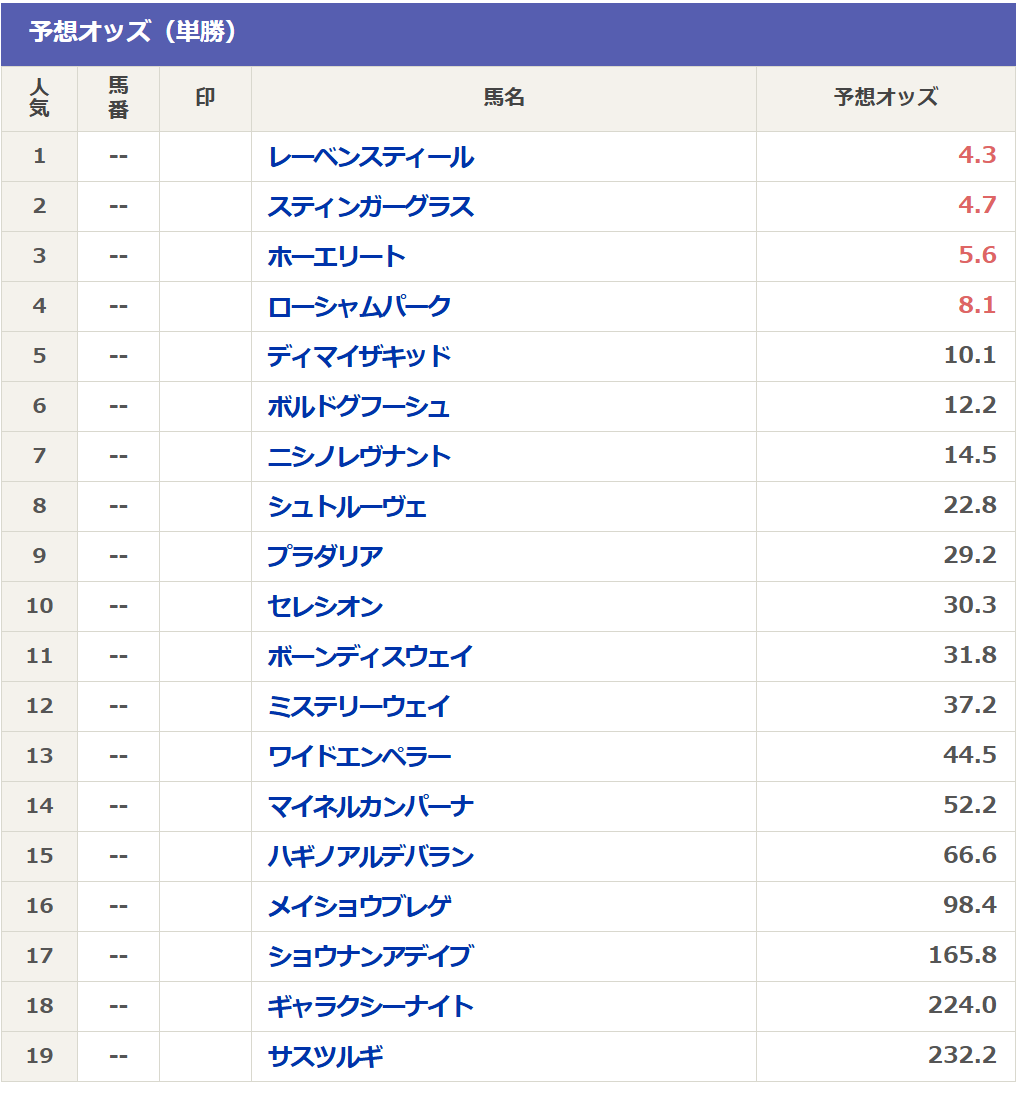The image size is (1023, 1093).
Task: Open the サスツルギ horse page
Action: coord(325,1057)
